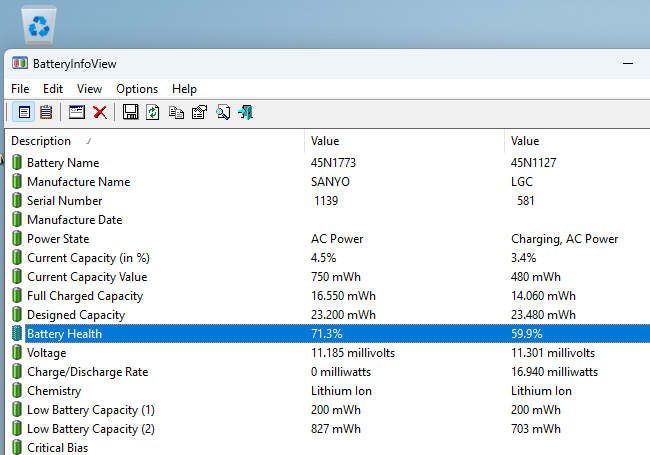Sort by the Description column header

pos(154,141)
